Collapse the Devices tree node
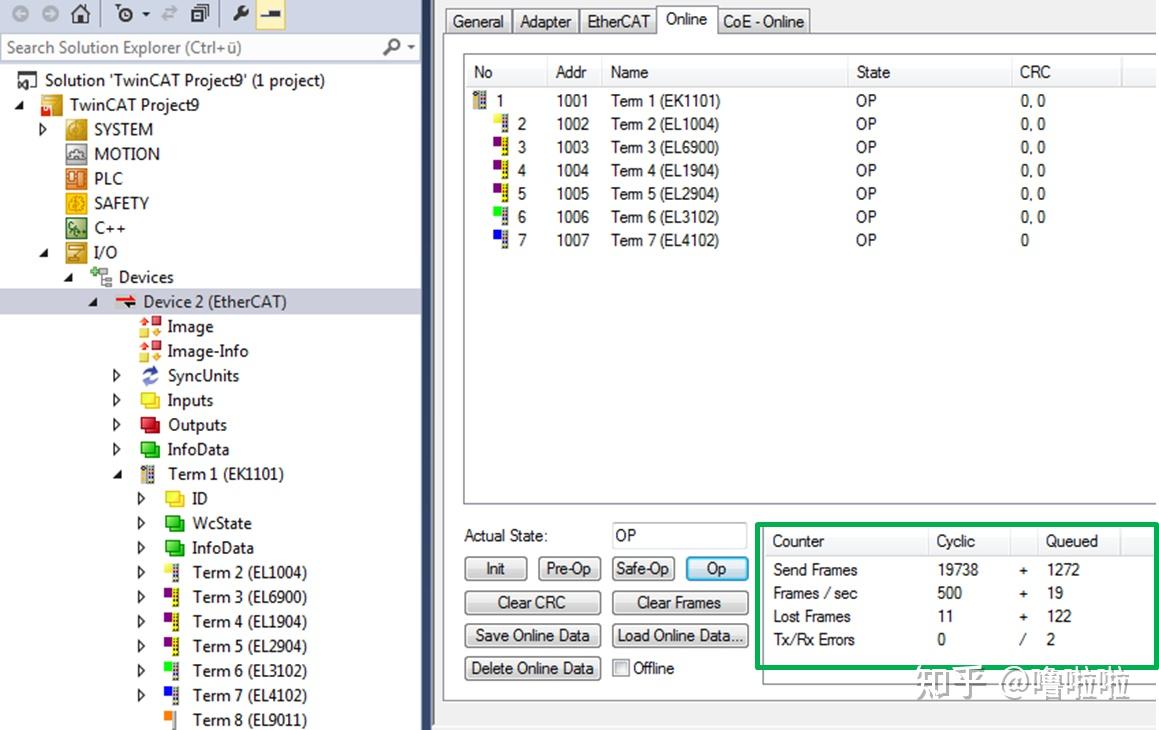The image size is (1159, 730). pos(68,278)
